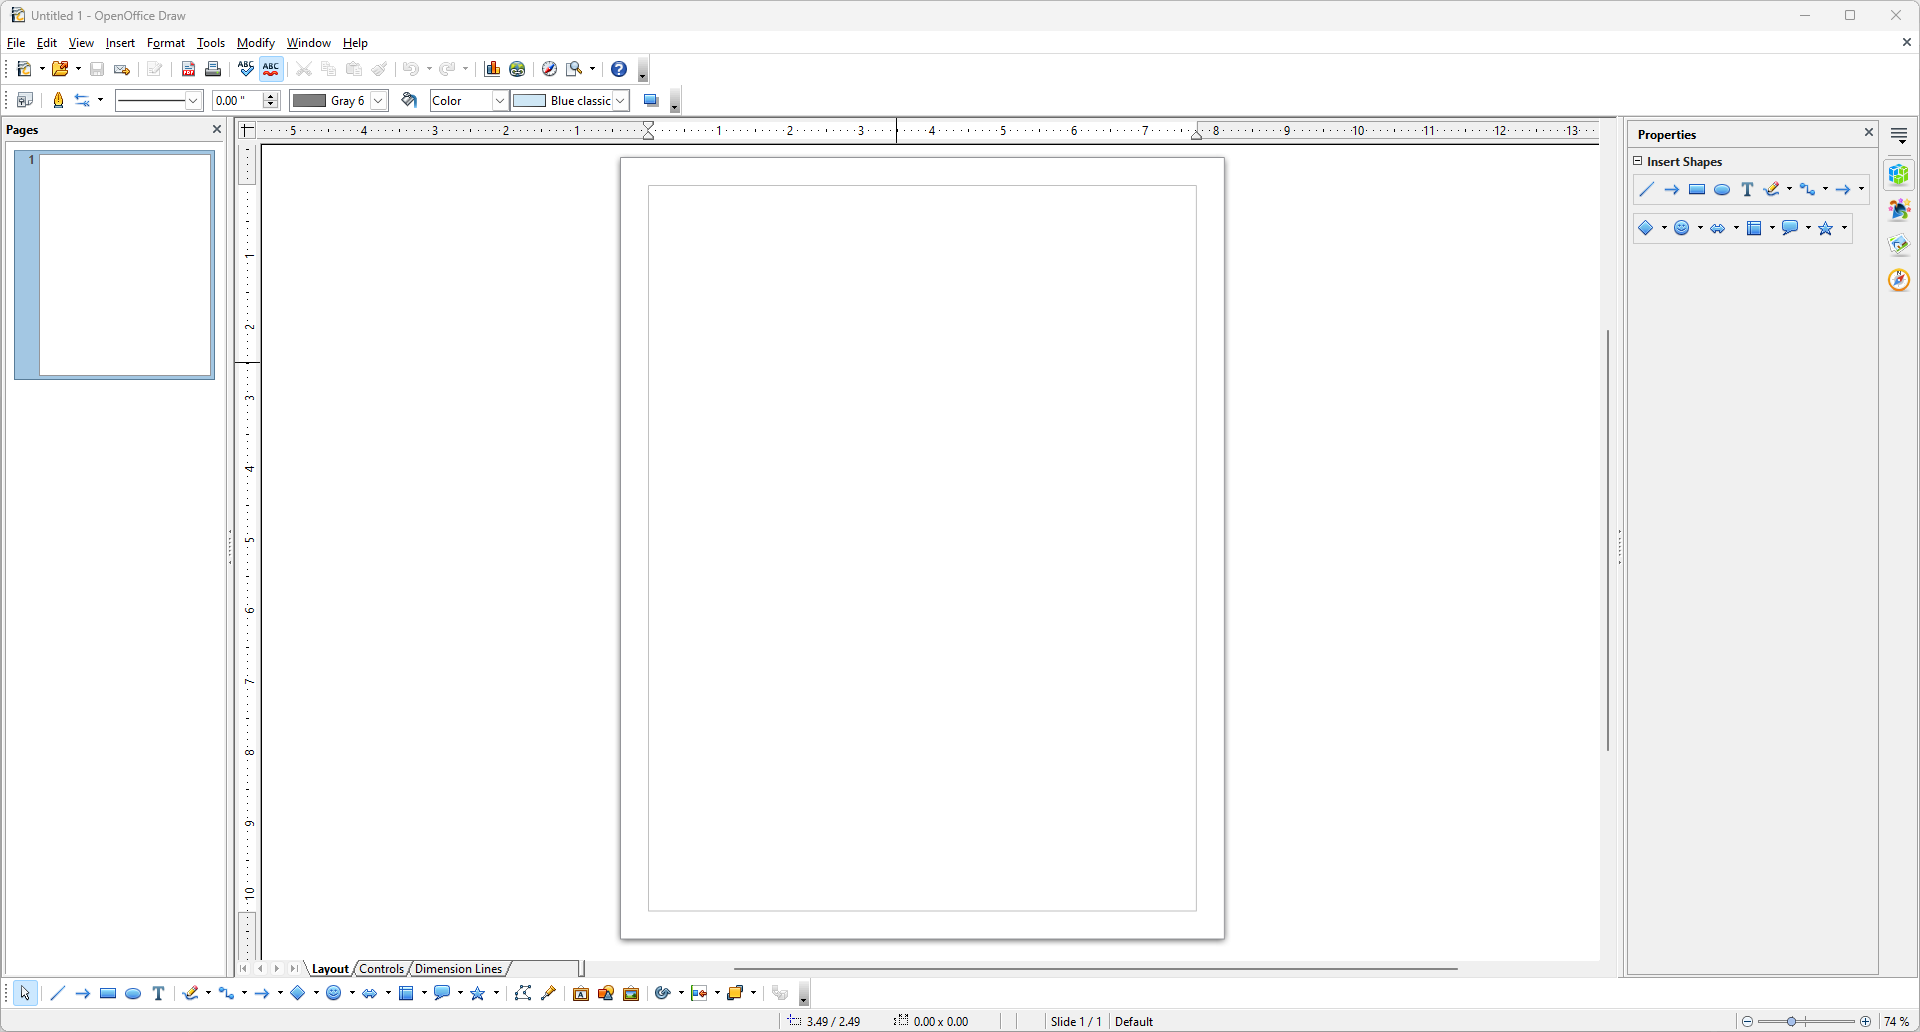This screenshot has height=1032, width=1920.
Task: Collapse the Insert Shapes section
Action: 1638,161
